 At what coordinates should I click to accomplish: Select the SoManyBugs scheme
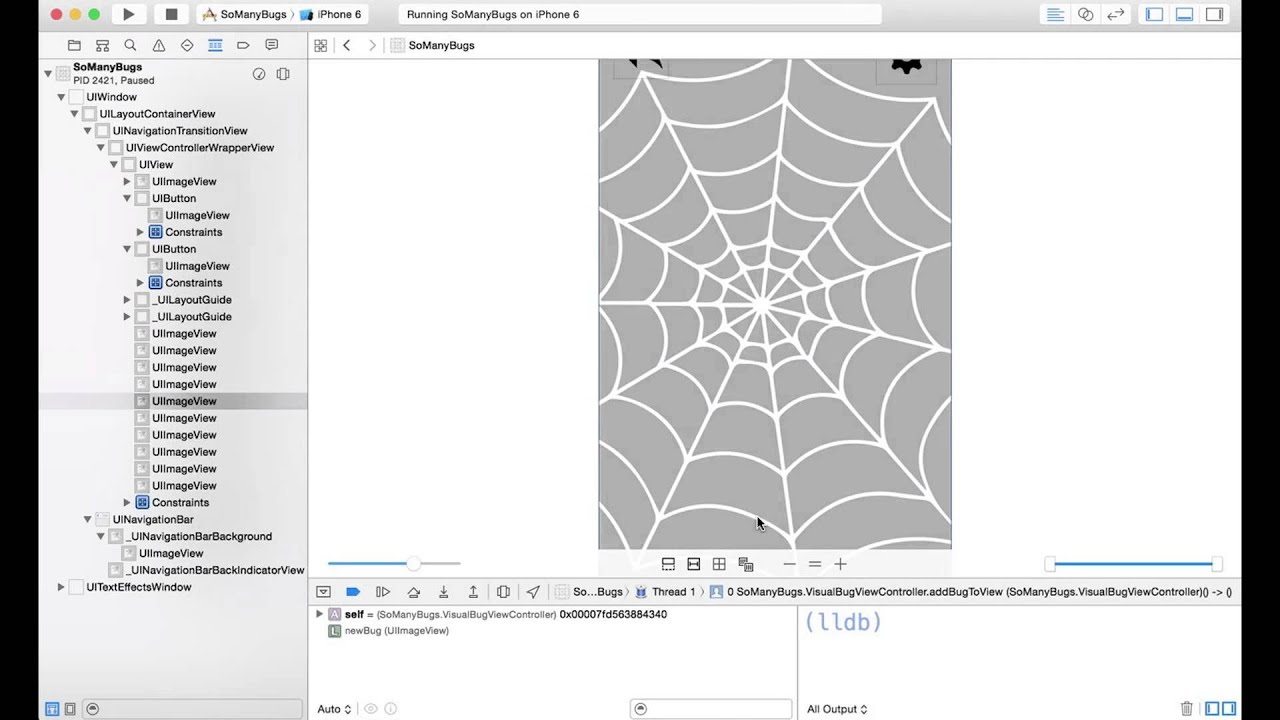pos(243,14)
